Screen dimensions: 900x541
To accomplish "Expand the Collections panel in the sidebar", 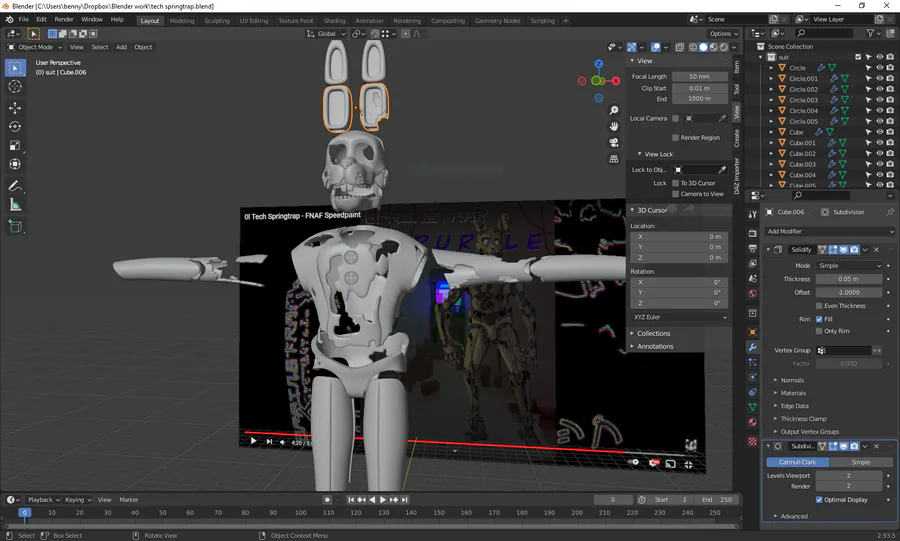I will point(654,333).
